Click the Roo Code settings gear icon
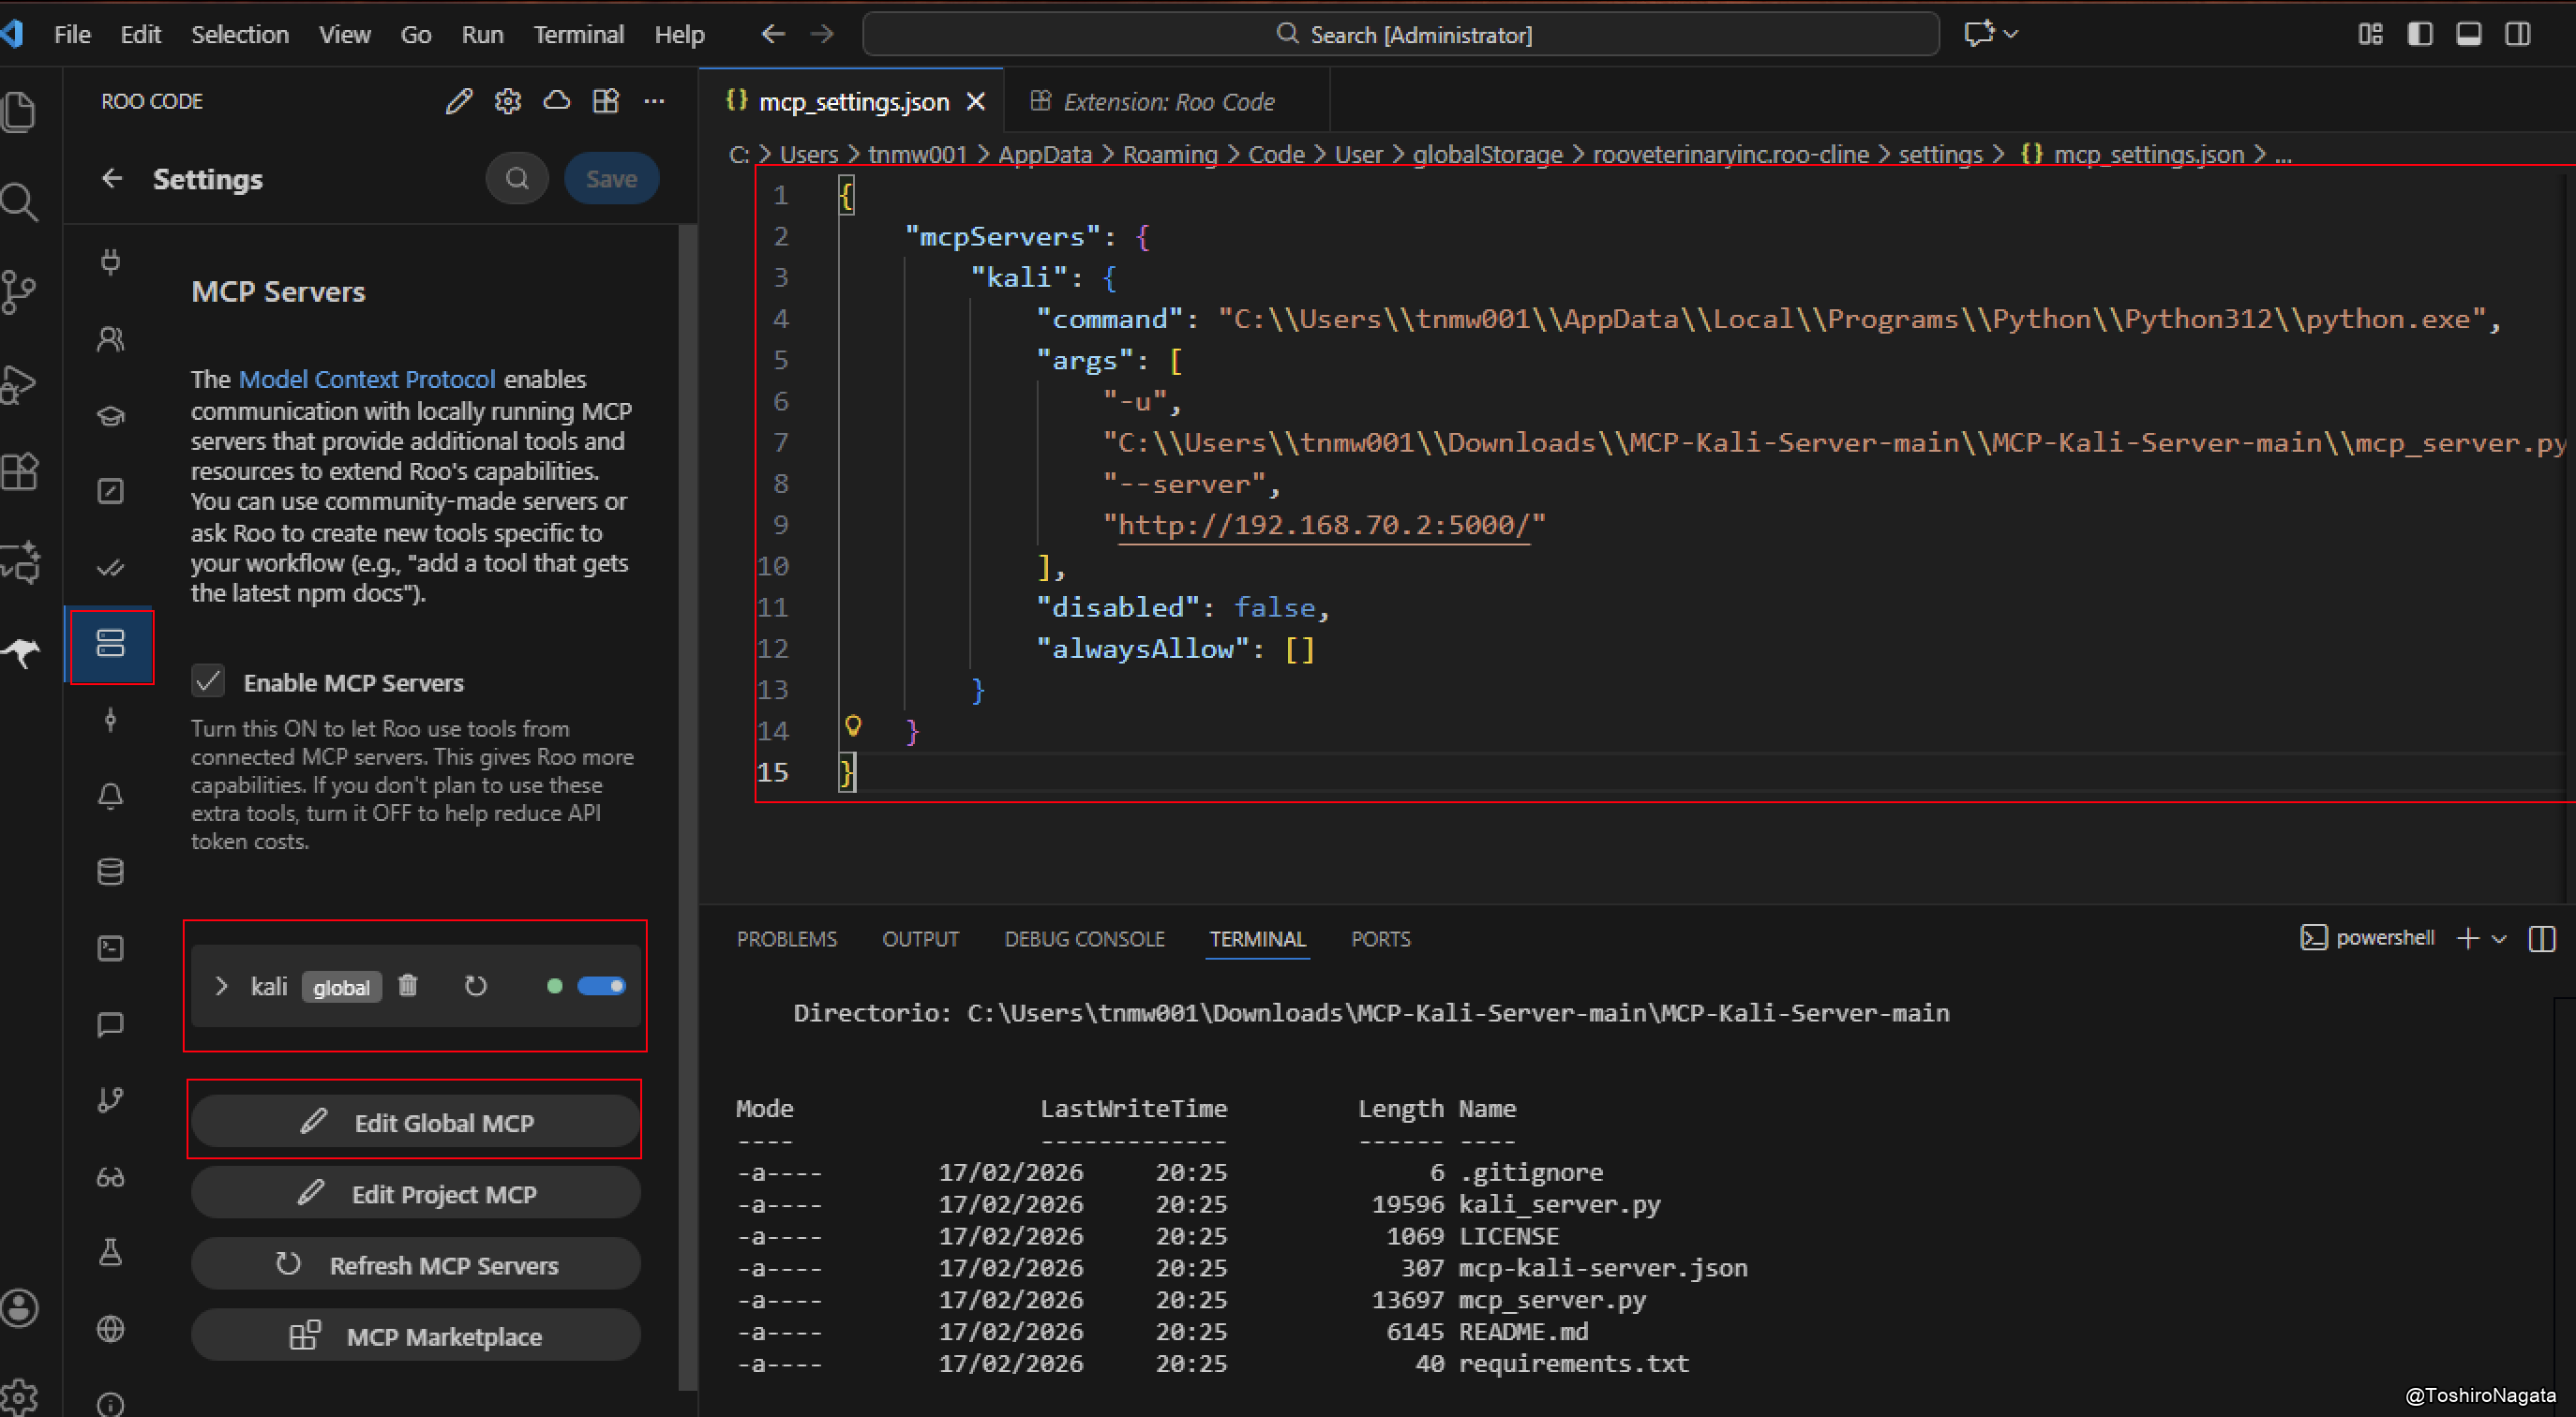This screenshot has width=2576, height=1417. point(508,101)
